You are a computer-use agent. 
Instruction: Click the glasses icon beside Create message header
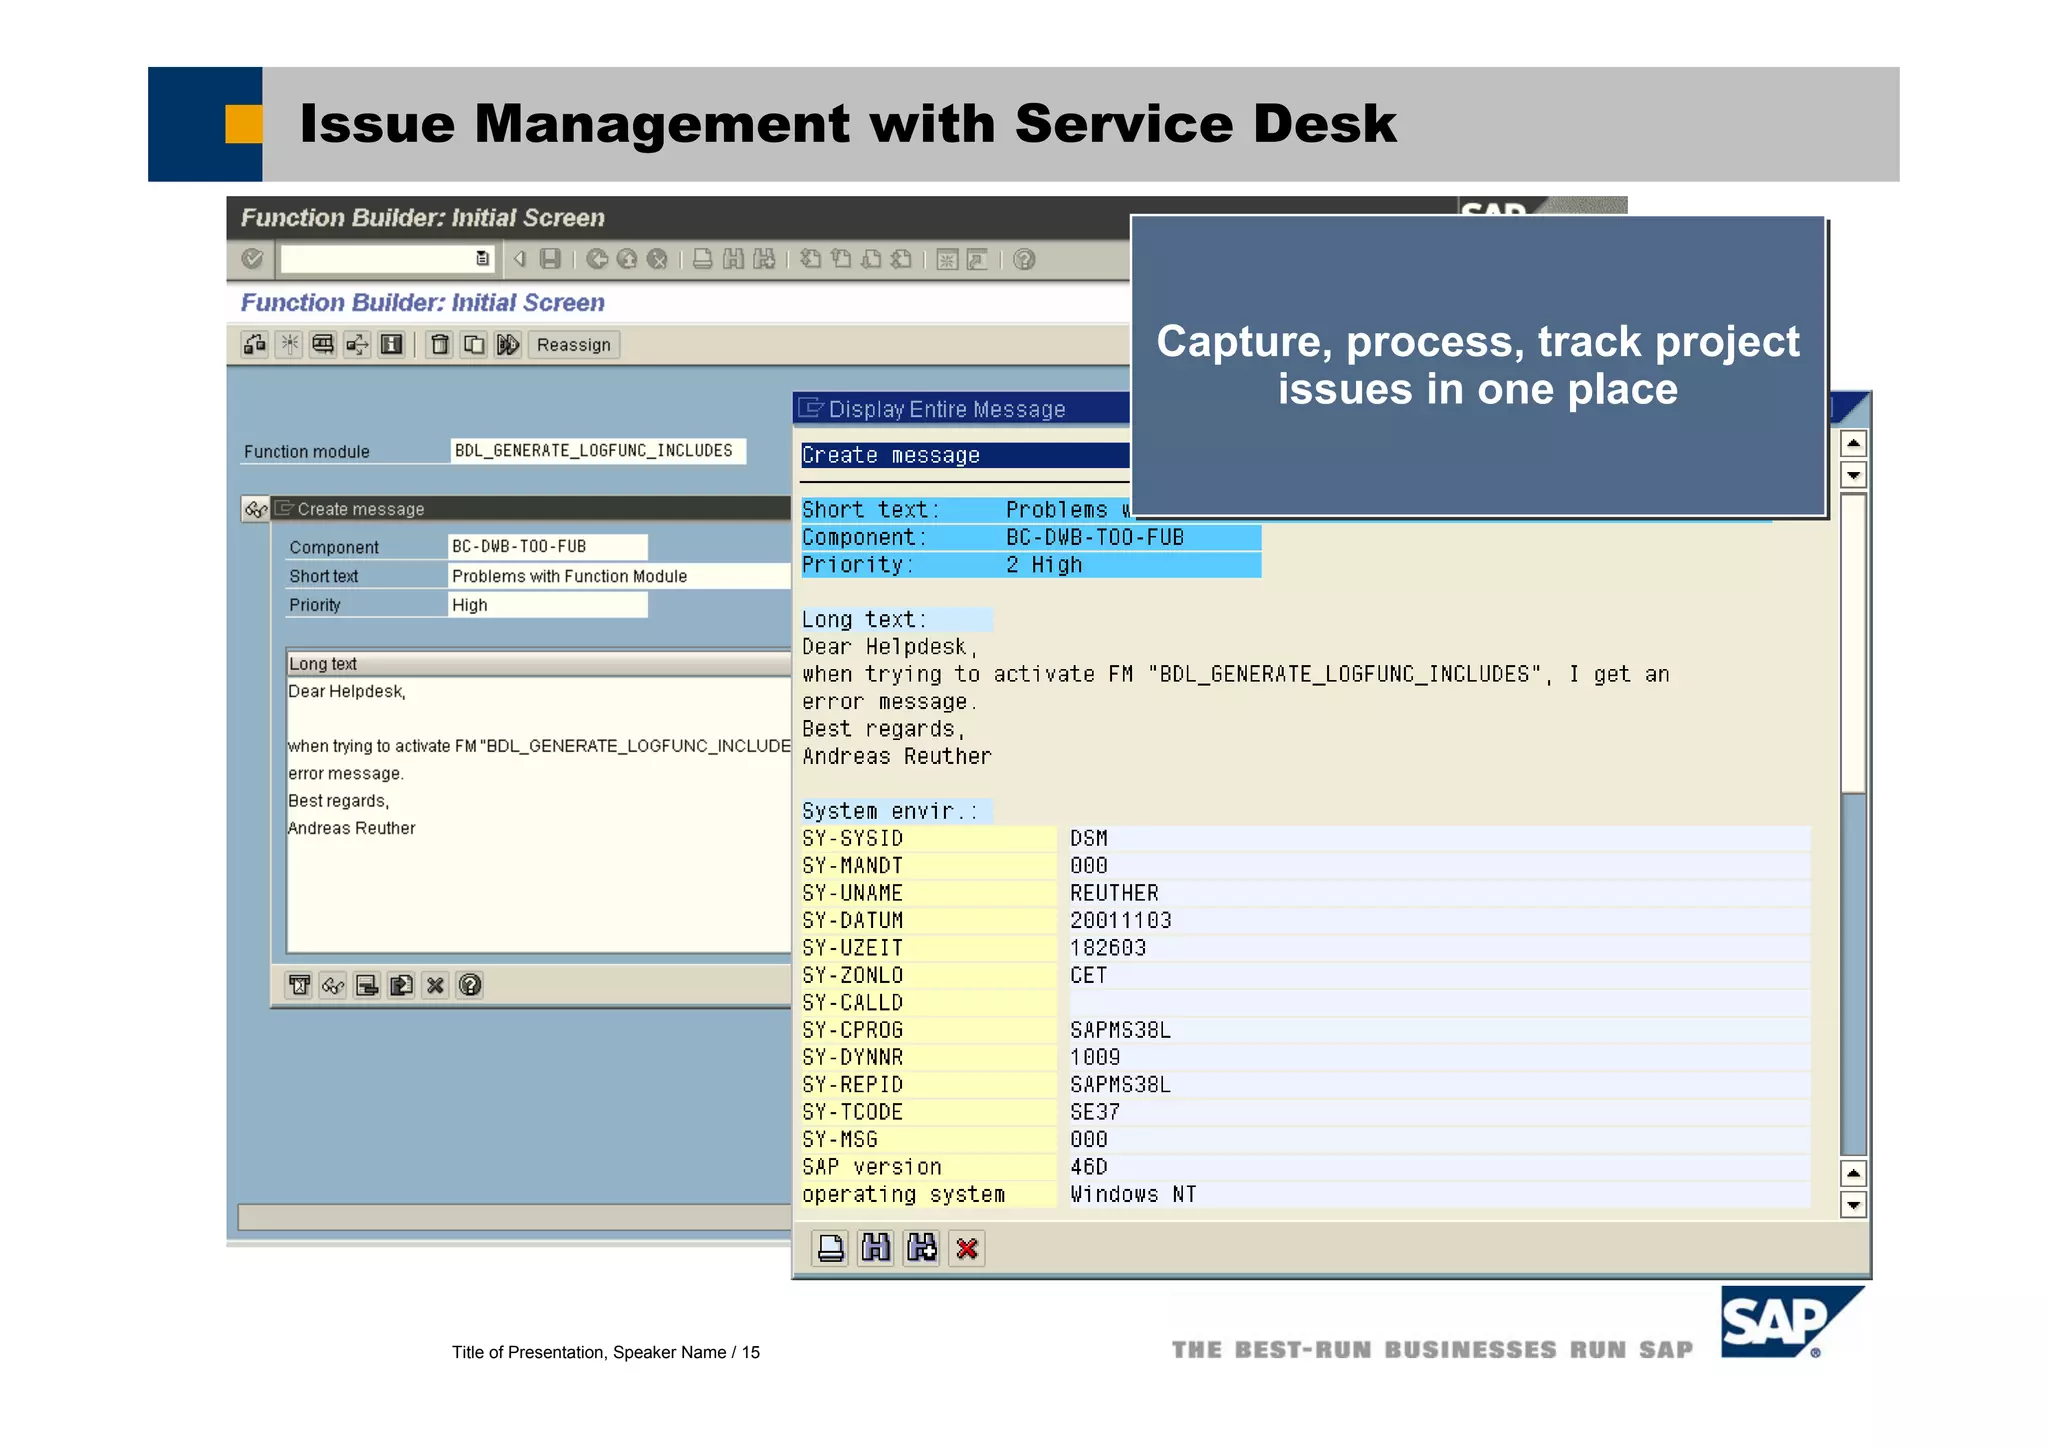[255, 509]
